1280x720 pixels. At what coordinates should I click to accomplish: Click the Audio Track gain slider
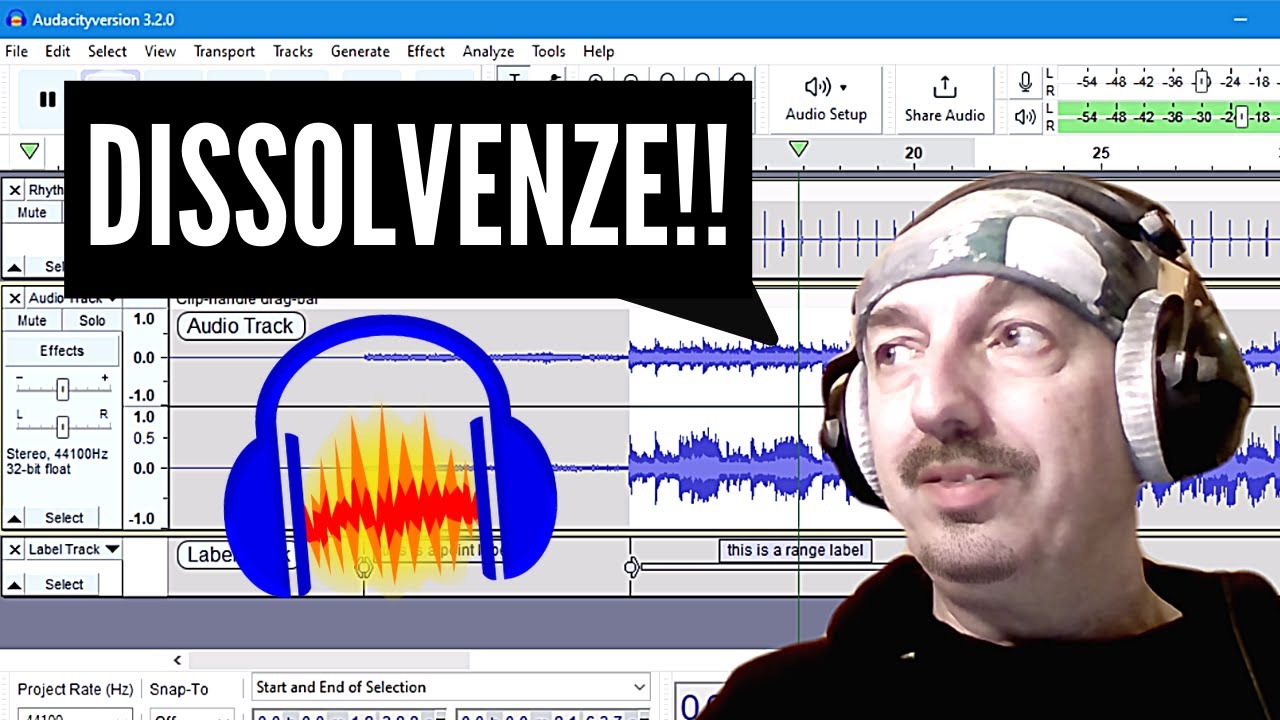(62, 389)
